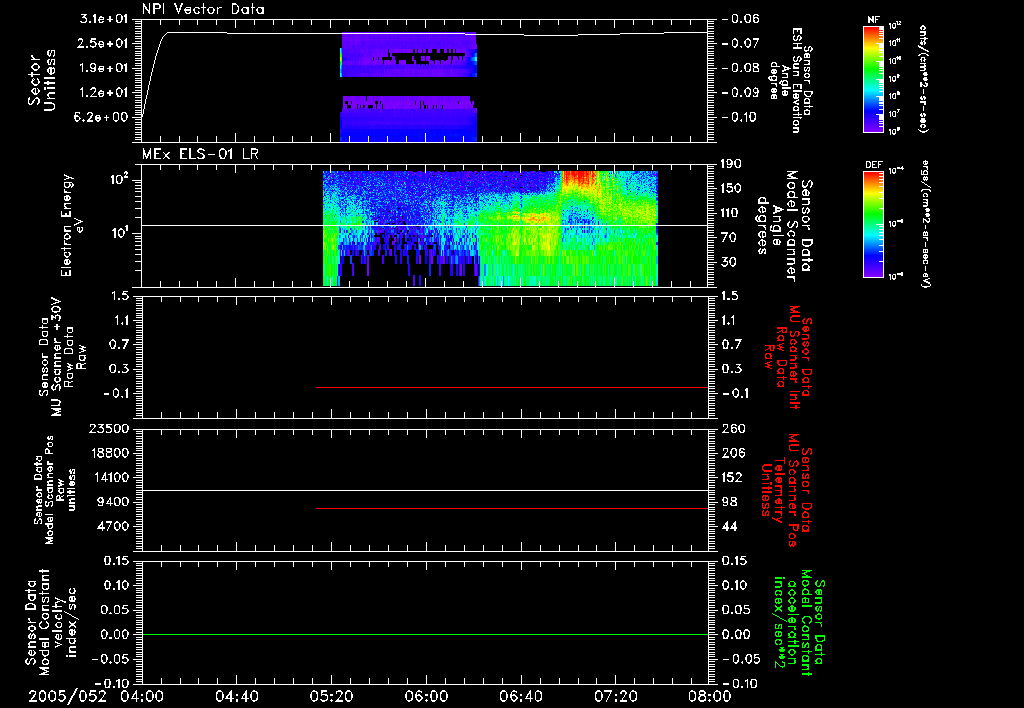Click the "2005/052" date label

(67, 696)
